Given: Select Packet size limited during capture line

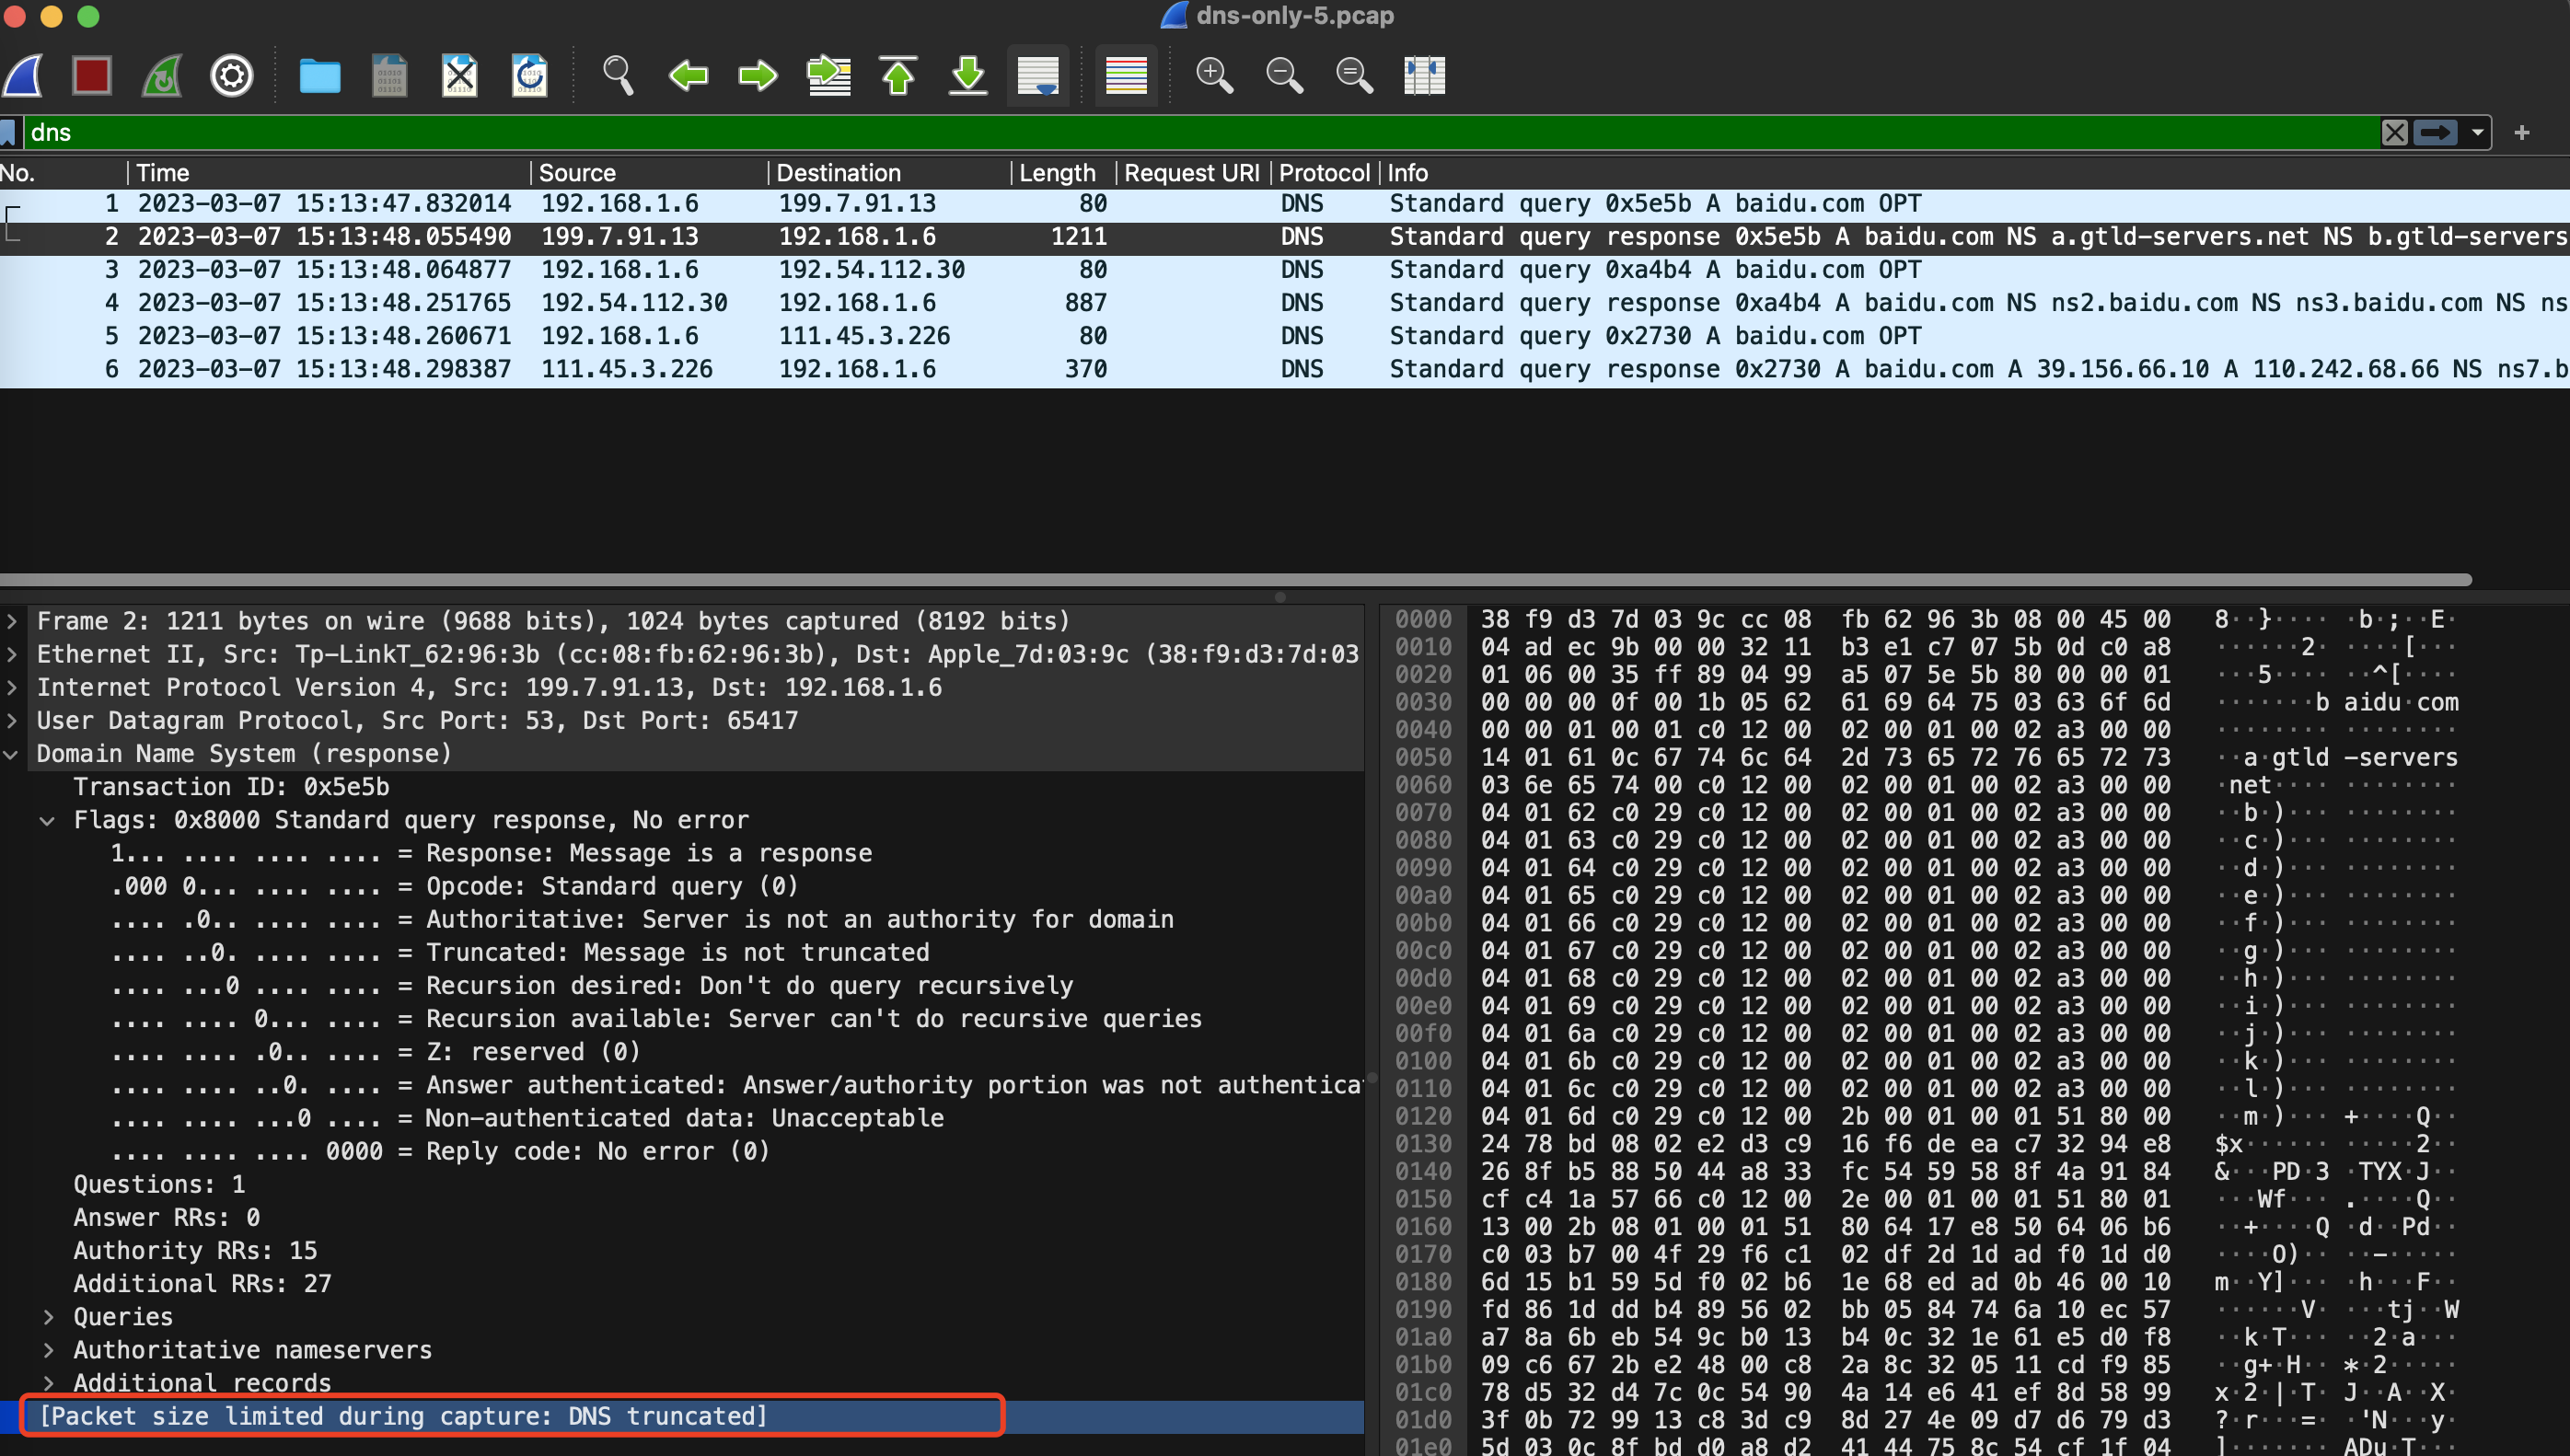Looking at the screenshot, I should click(682, 1416).
